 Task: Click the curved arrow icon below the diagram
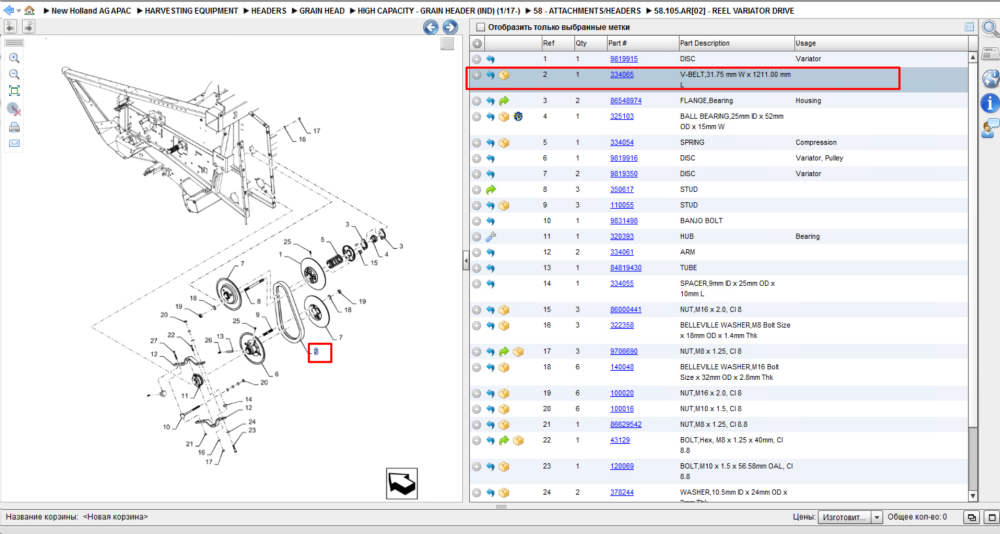(x=402, y=484)
